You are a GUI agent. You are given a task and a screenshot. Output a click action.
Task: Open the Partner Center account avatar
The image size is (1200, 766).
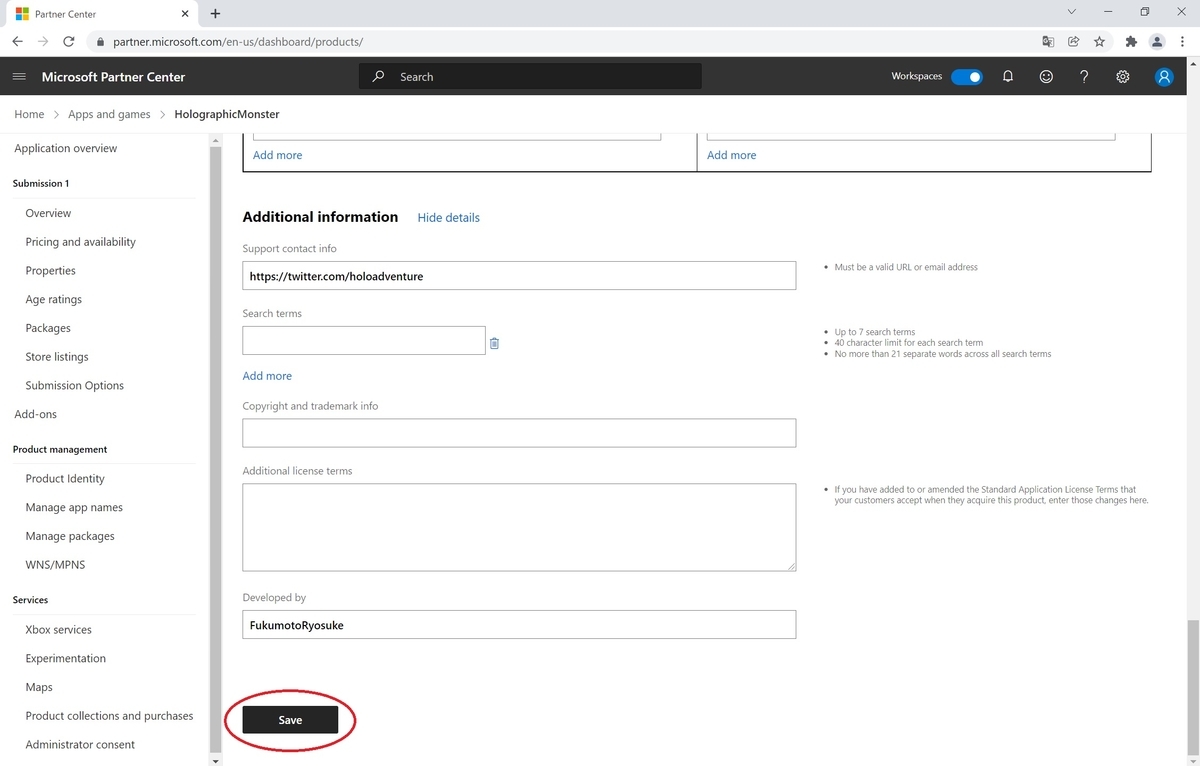coord(1164,77)
